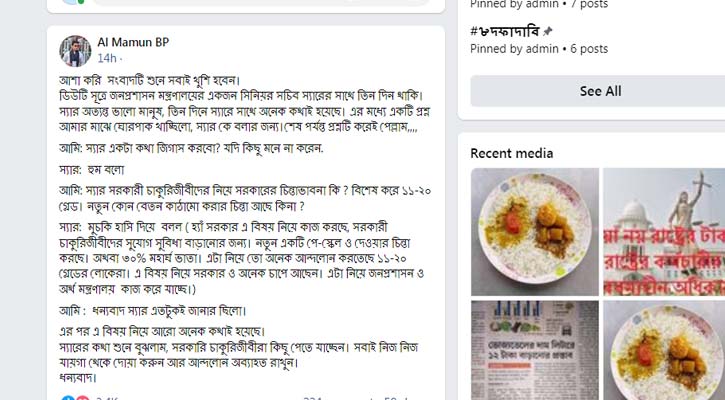This screenshot has width=725, height=400.
Task: Click the write-post input field at top
Action: click(x=261, y=2)
